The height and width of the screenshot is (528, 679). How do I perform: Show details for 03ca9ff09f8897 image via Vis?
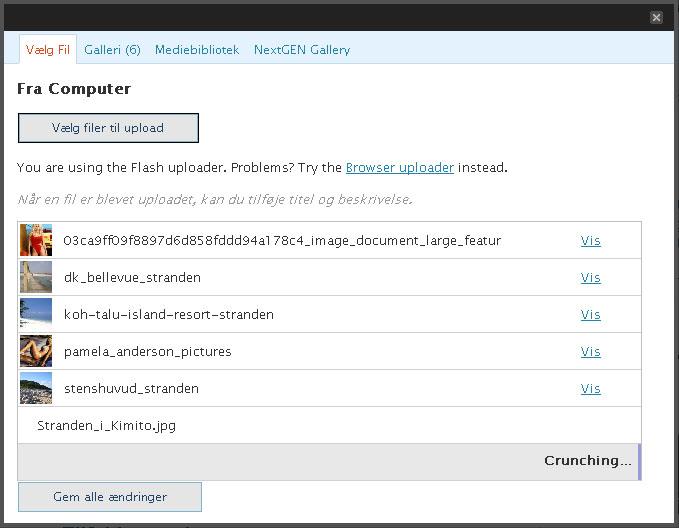pos(590,241)
